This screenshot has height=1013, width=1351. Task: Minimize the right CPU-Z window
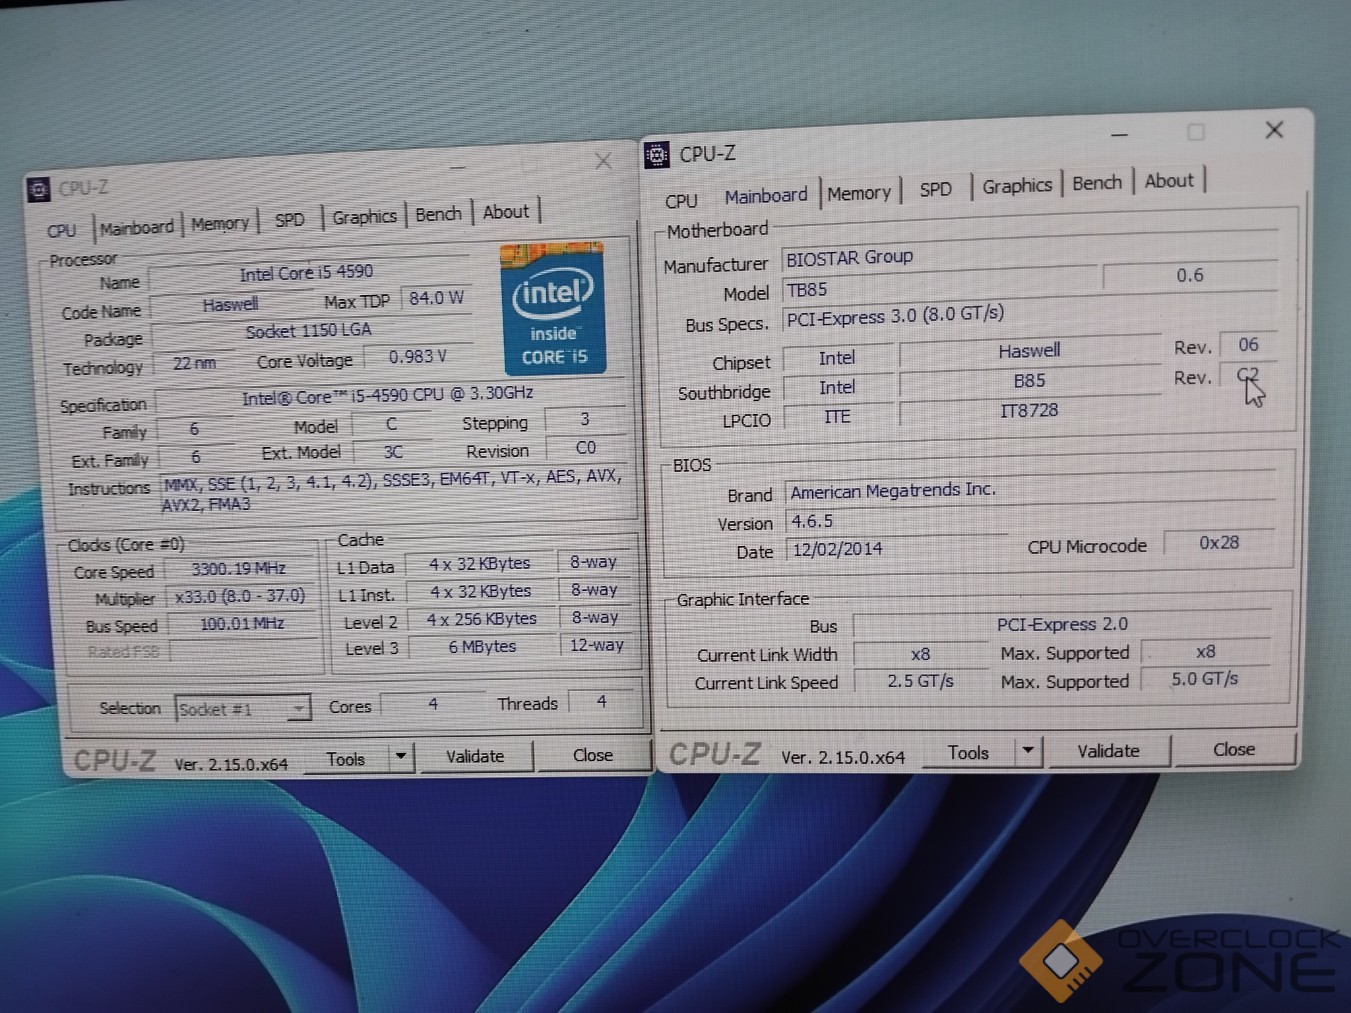point(1120,134)
